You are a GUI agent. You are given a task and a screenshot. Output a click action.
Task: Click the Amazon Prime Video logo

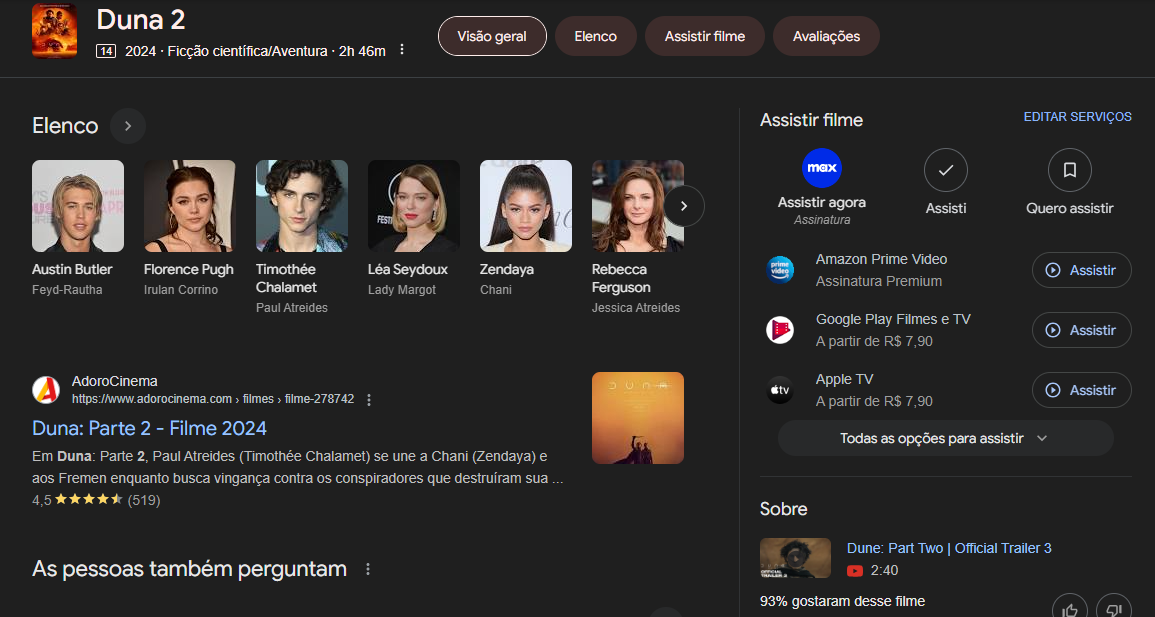pyautogui.click(x=780, y=270)
